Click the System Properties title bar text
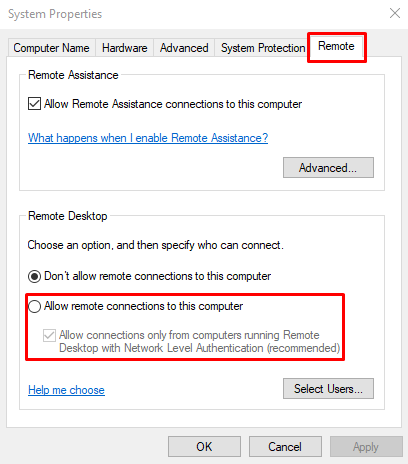This screenshot has width=408, height=464. (55, 14)
